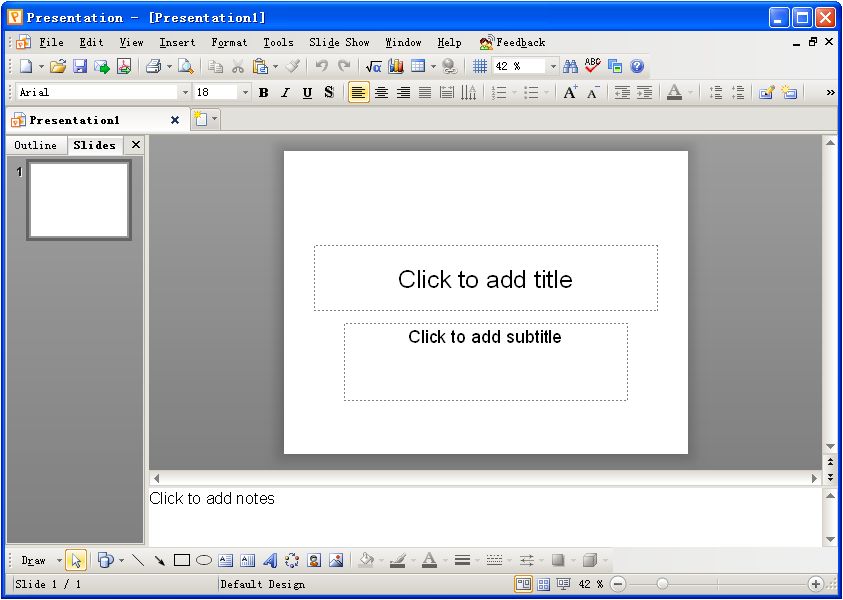Run the ABC spelling check
The image size is (843, 600).
point(592,66)
